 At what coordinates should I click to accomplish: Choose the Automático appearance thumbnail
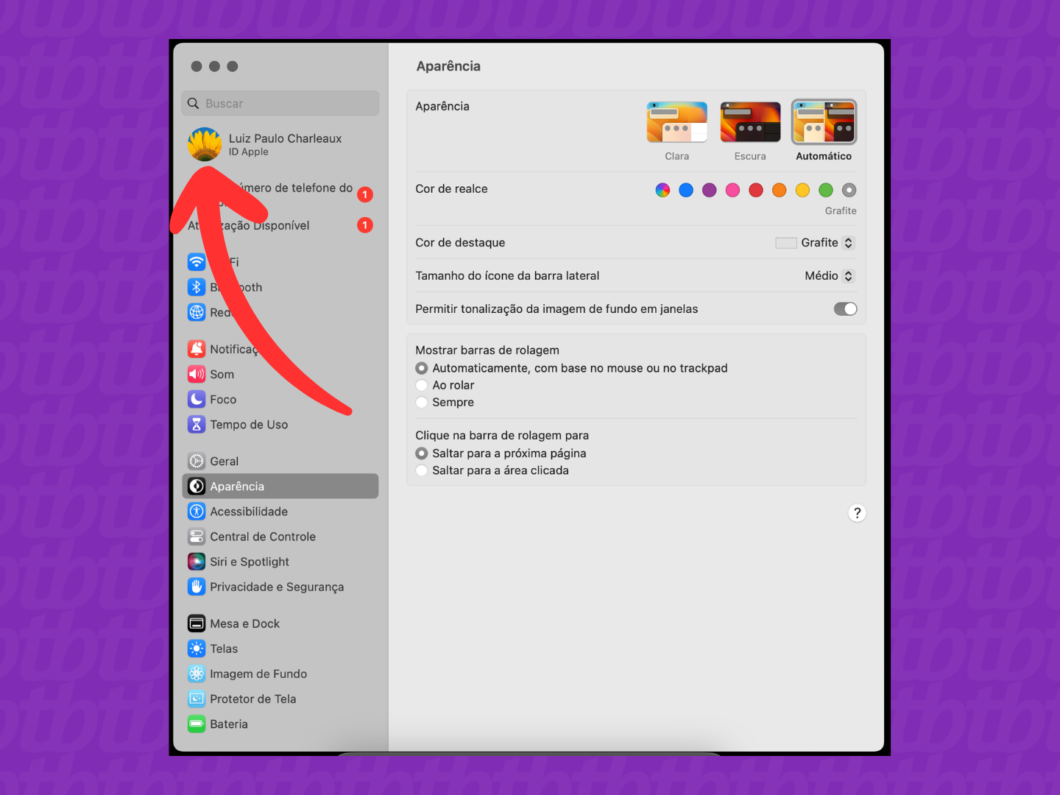(823, 122)
